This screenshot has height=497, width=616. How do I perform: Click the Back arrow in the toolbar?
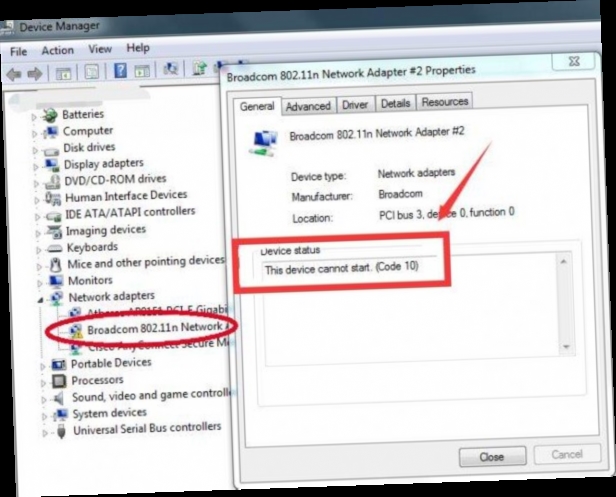(14, 74)
